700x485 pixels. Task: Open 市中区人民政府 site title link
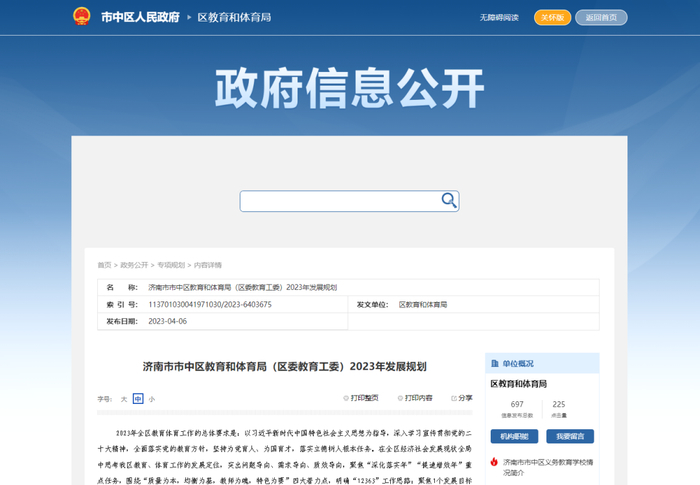140,17
